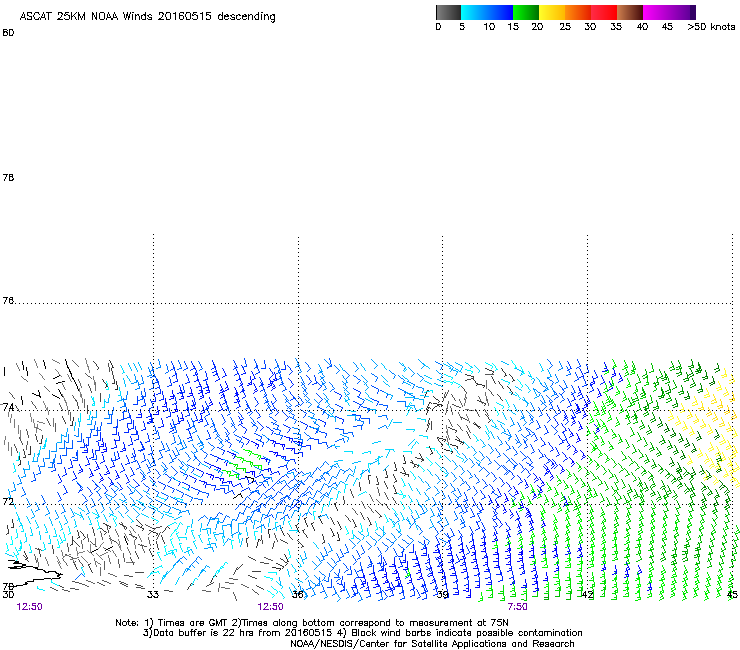The width and height of the screenshot is (740, 650).
Task: Pick the green 15-20 knots color bar segment
Action: (526, 12)
